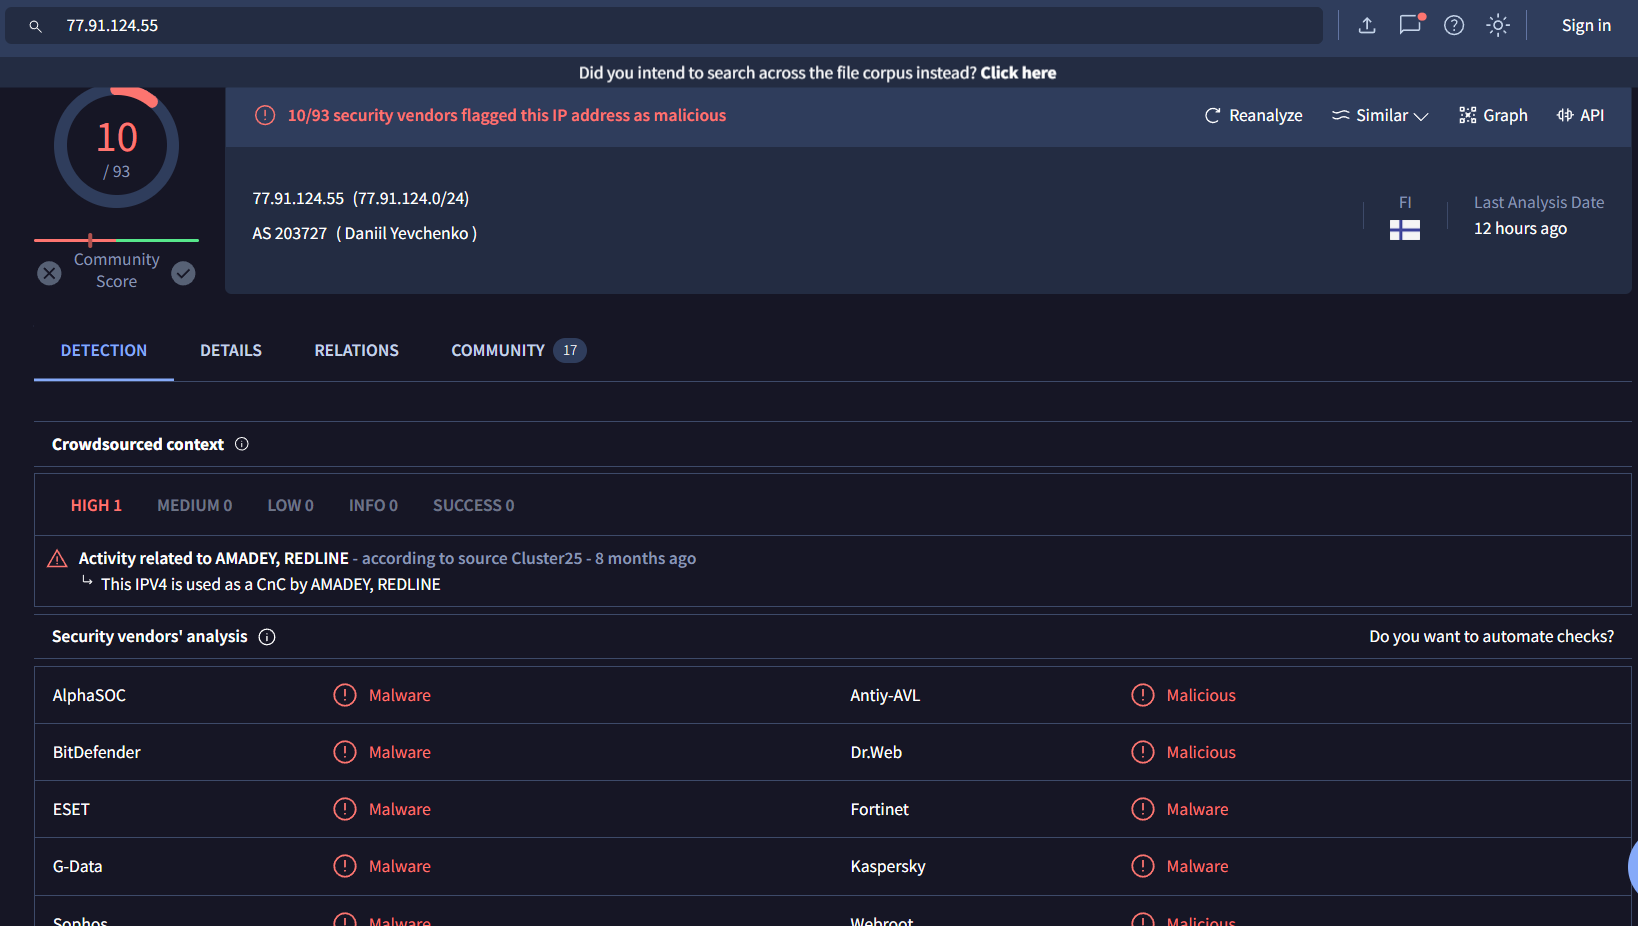Click the Graph icon button
The width and height of the screenshot is (1638, 926).
pyautogui.click(x=1493, y=116)
